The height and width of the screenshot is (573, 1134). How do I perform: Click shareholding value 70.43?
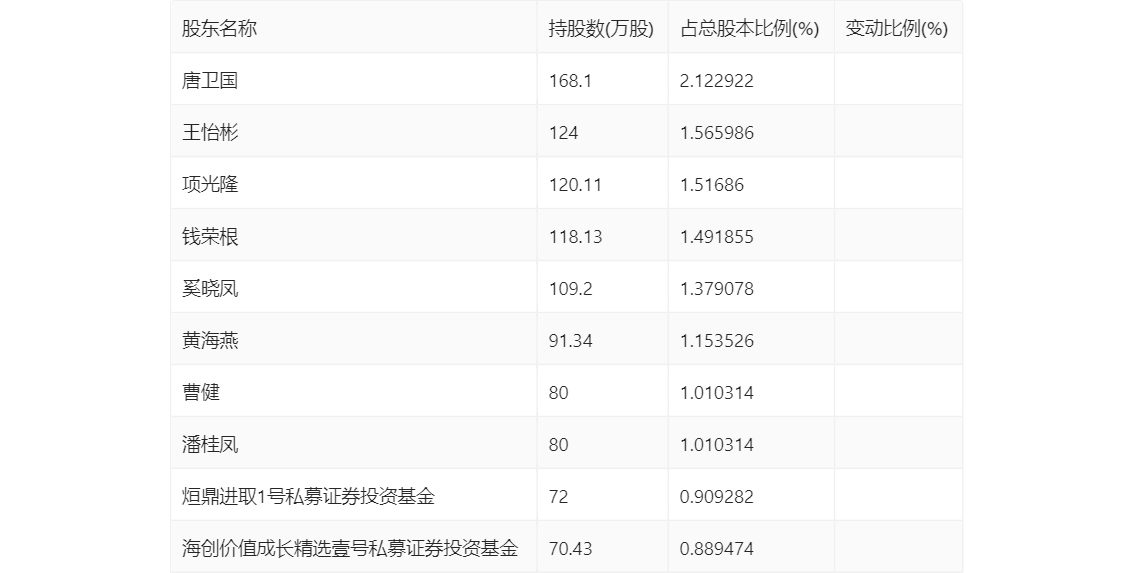click(570, 549)
